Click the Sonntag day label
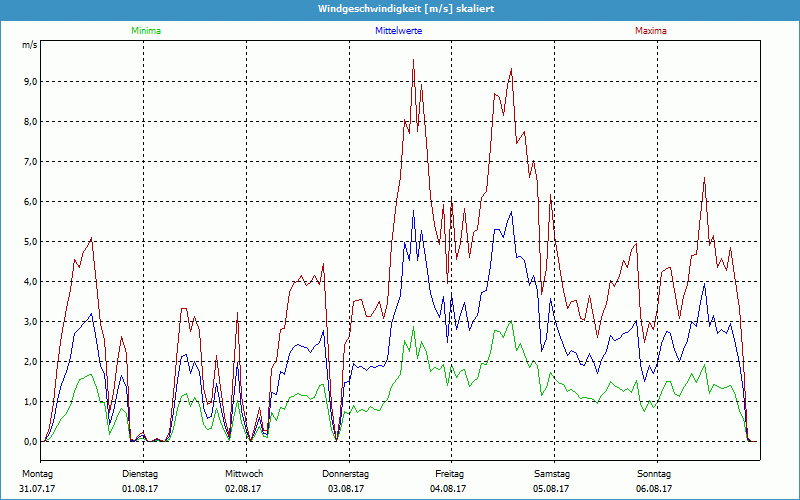Image resolution: width=800 pixels, height=500 pixels. [654, 474]
